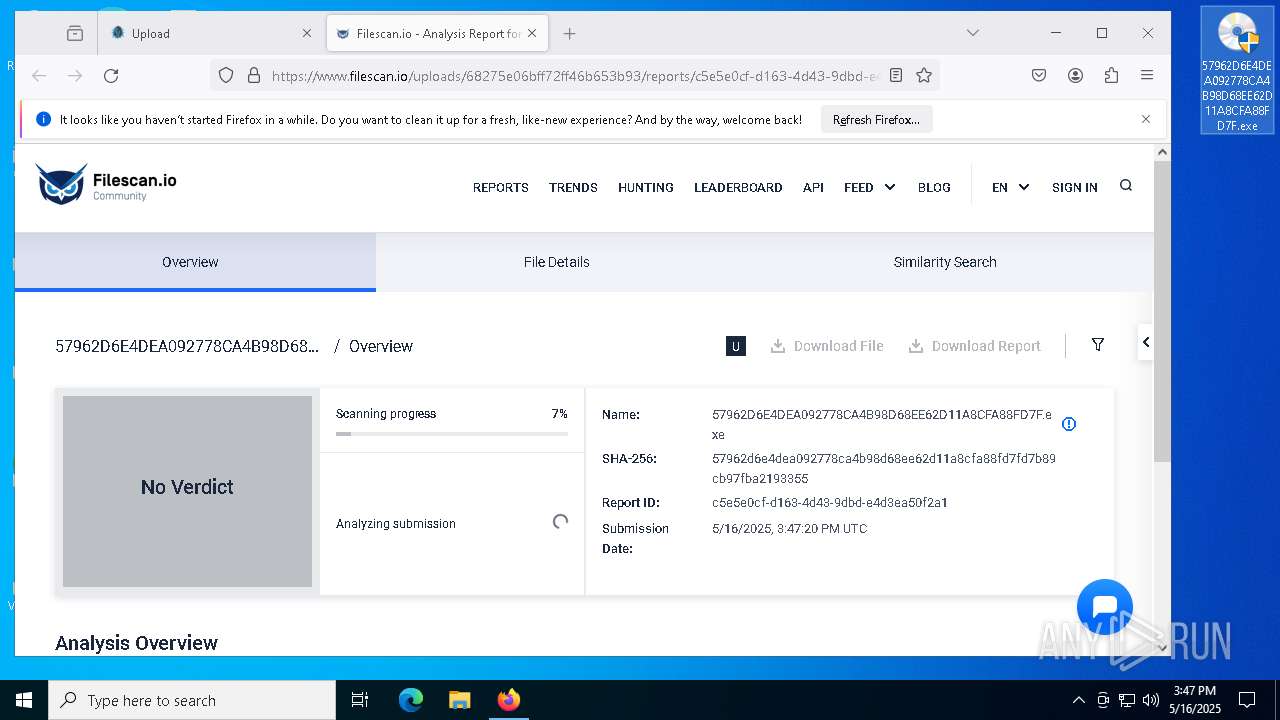
Task: Reload the current page
Action: point(111,75)
